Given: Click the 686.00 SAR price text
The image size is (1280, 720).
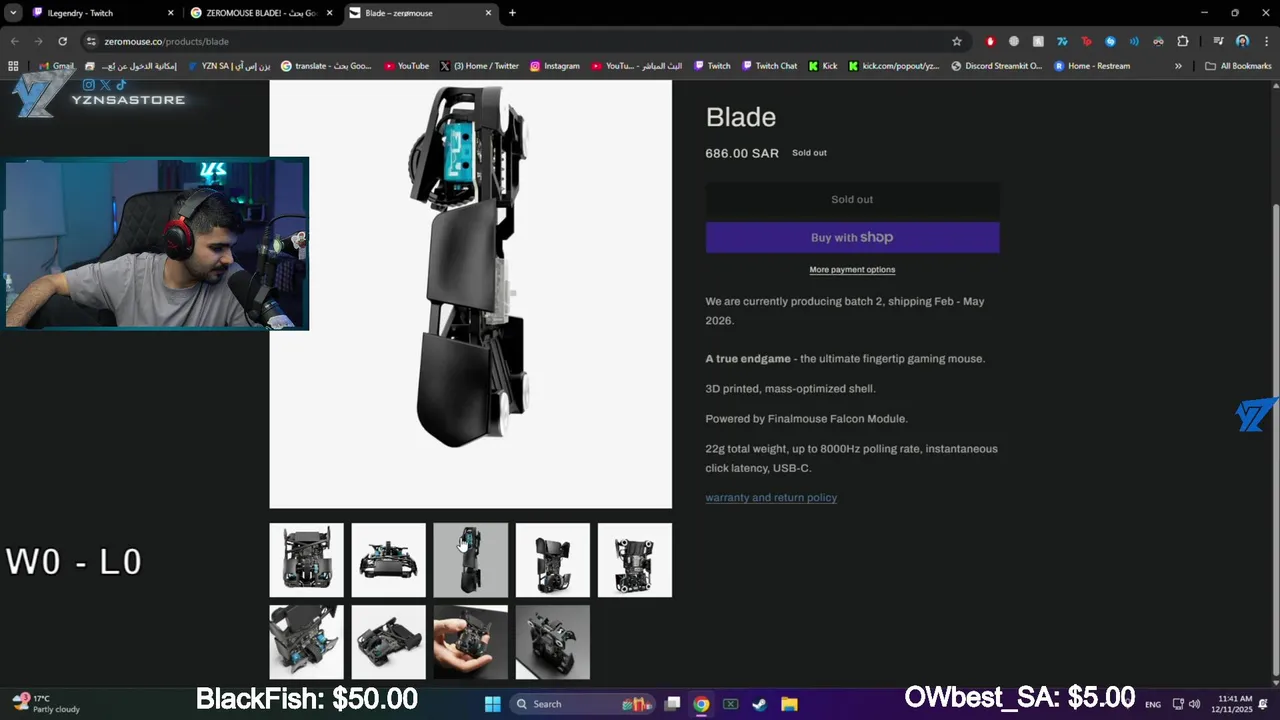Looking at the screenshot, I should coord(742,153).
